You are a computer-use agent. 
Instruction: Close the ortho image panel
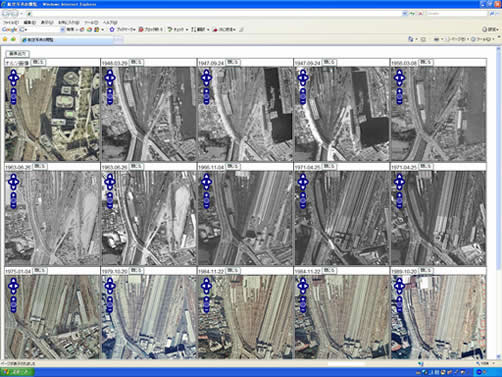pos(38,62)
